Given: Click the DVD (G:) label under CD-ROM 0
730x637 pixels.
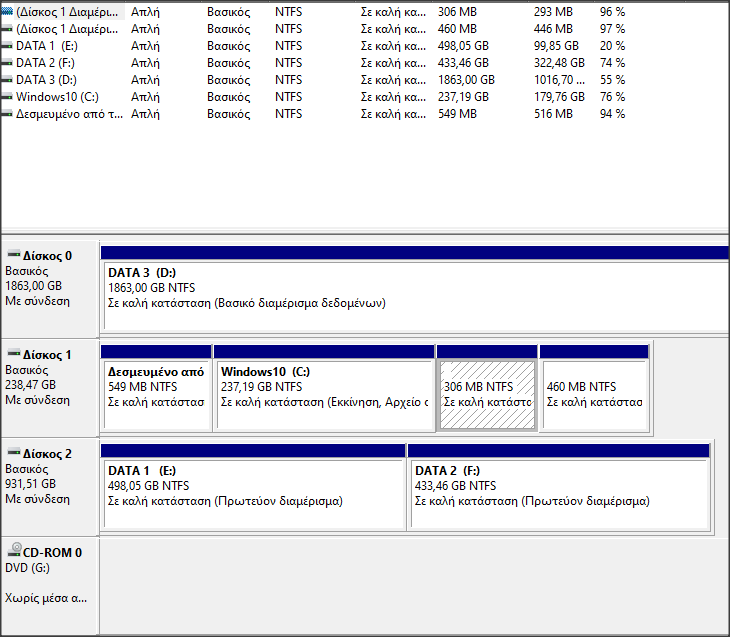Looking at the screenshot, I should coord(26,569).
